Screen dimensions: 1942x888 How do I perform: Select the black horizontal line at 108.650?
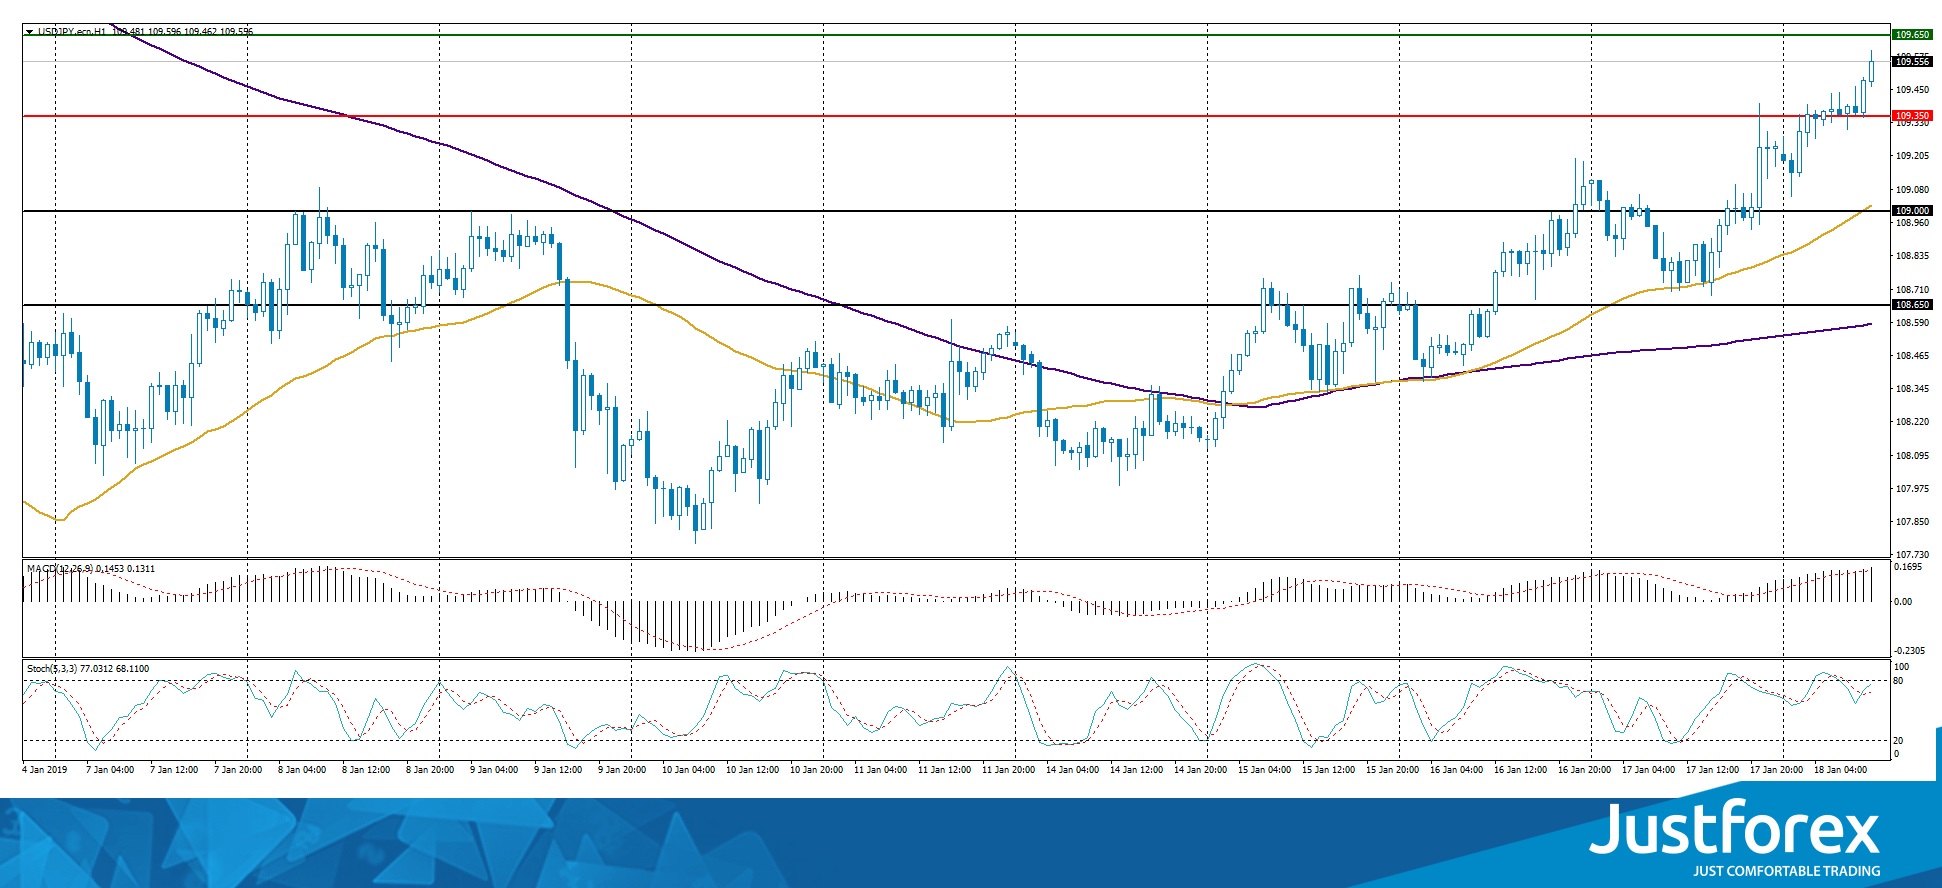click(957, 305)
